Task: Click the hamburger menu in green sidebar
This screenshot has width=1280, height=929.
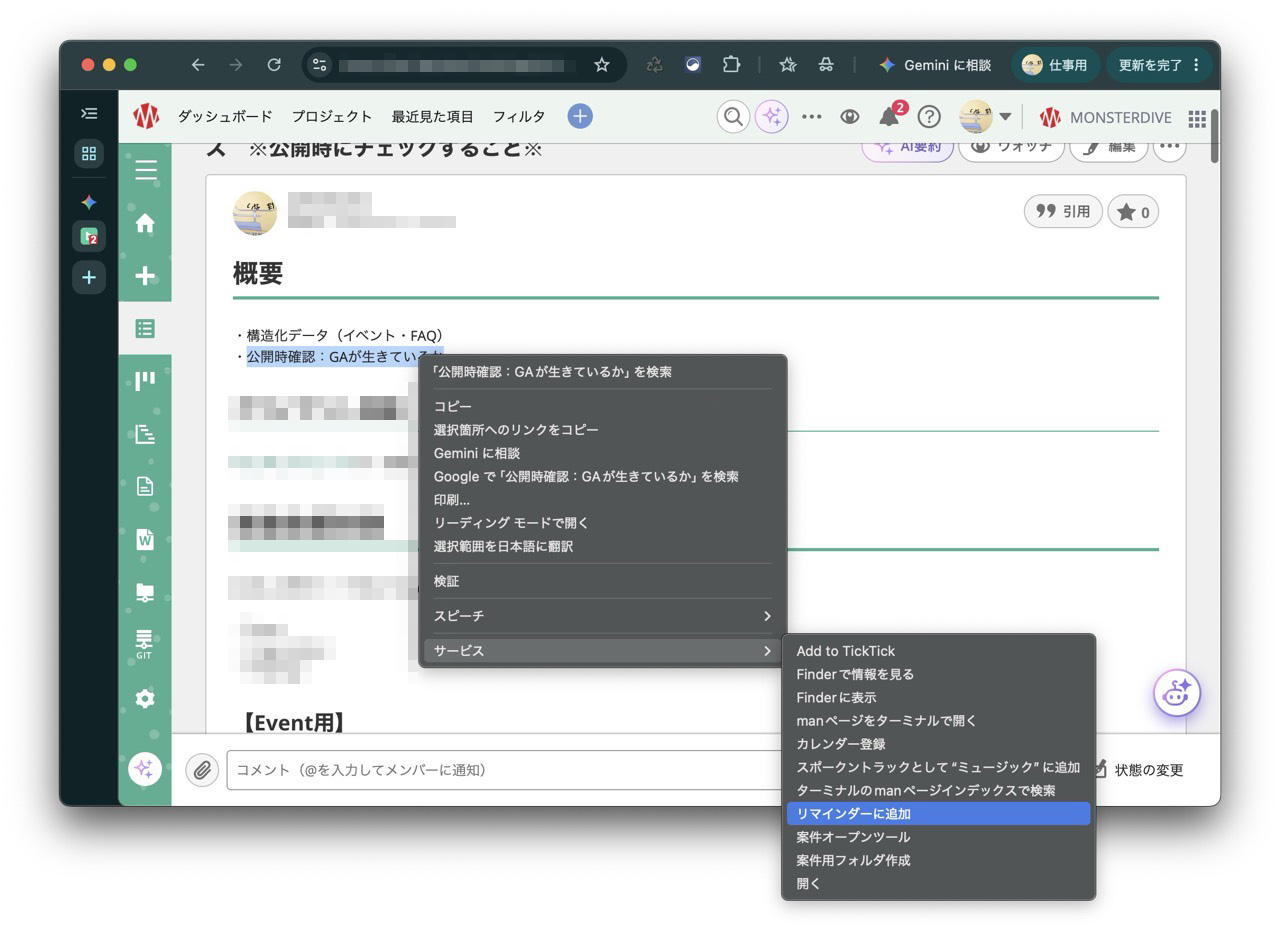Action: coord(146,170)
